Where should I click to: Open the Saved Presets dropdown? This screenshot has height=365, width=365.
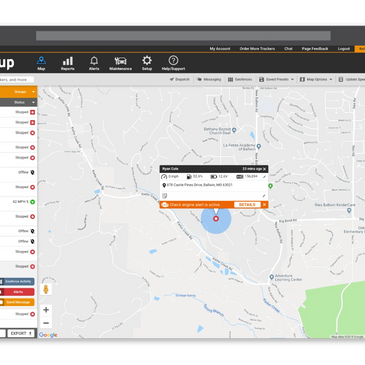pos(276,79)
